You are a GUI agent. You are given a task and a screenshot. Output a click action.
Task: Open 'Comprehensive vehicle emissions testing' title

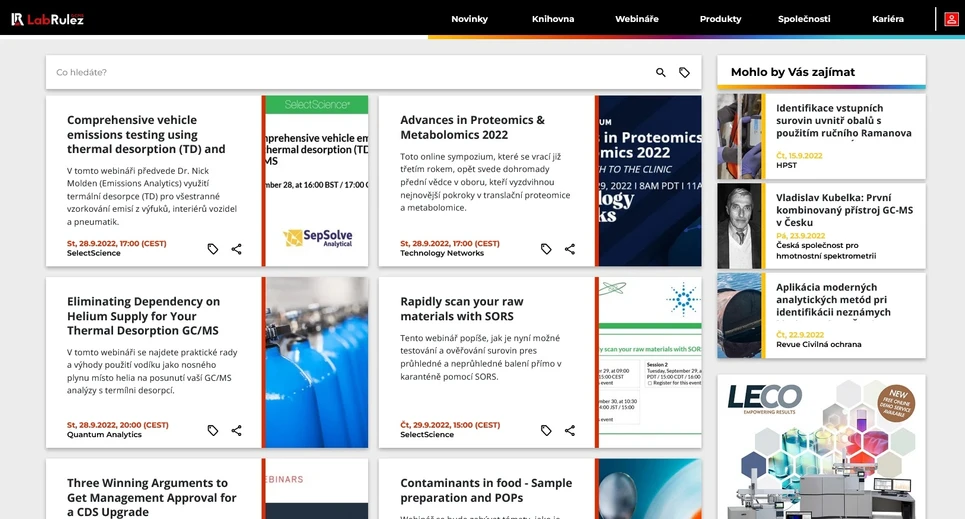pos(146,134)
